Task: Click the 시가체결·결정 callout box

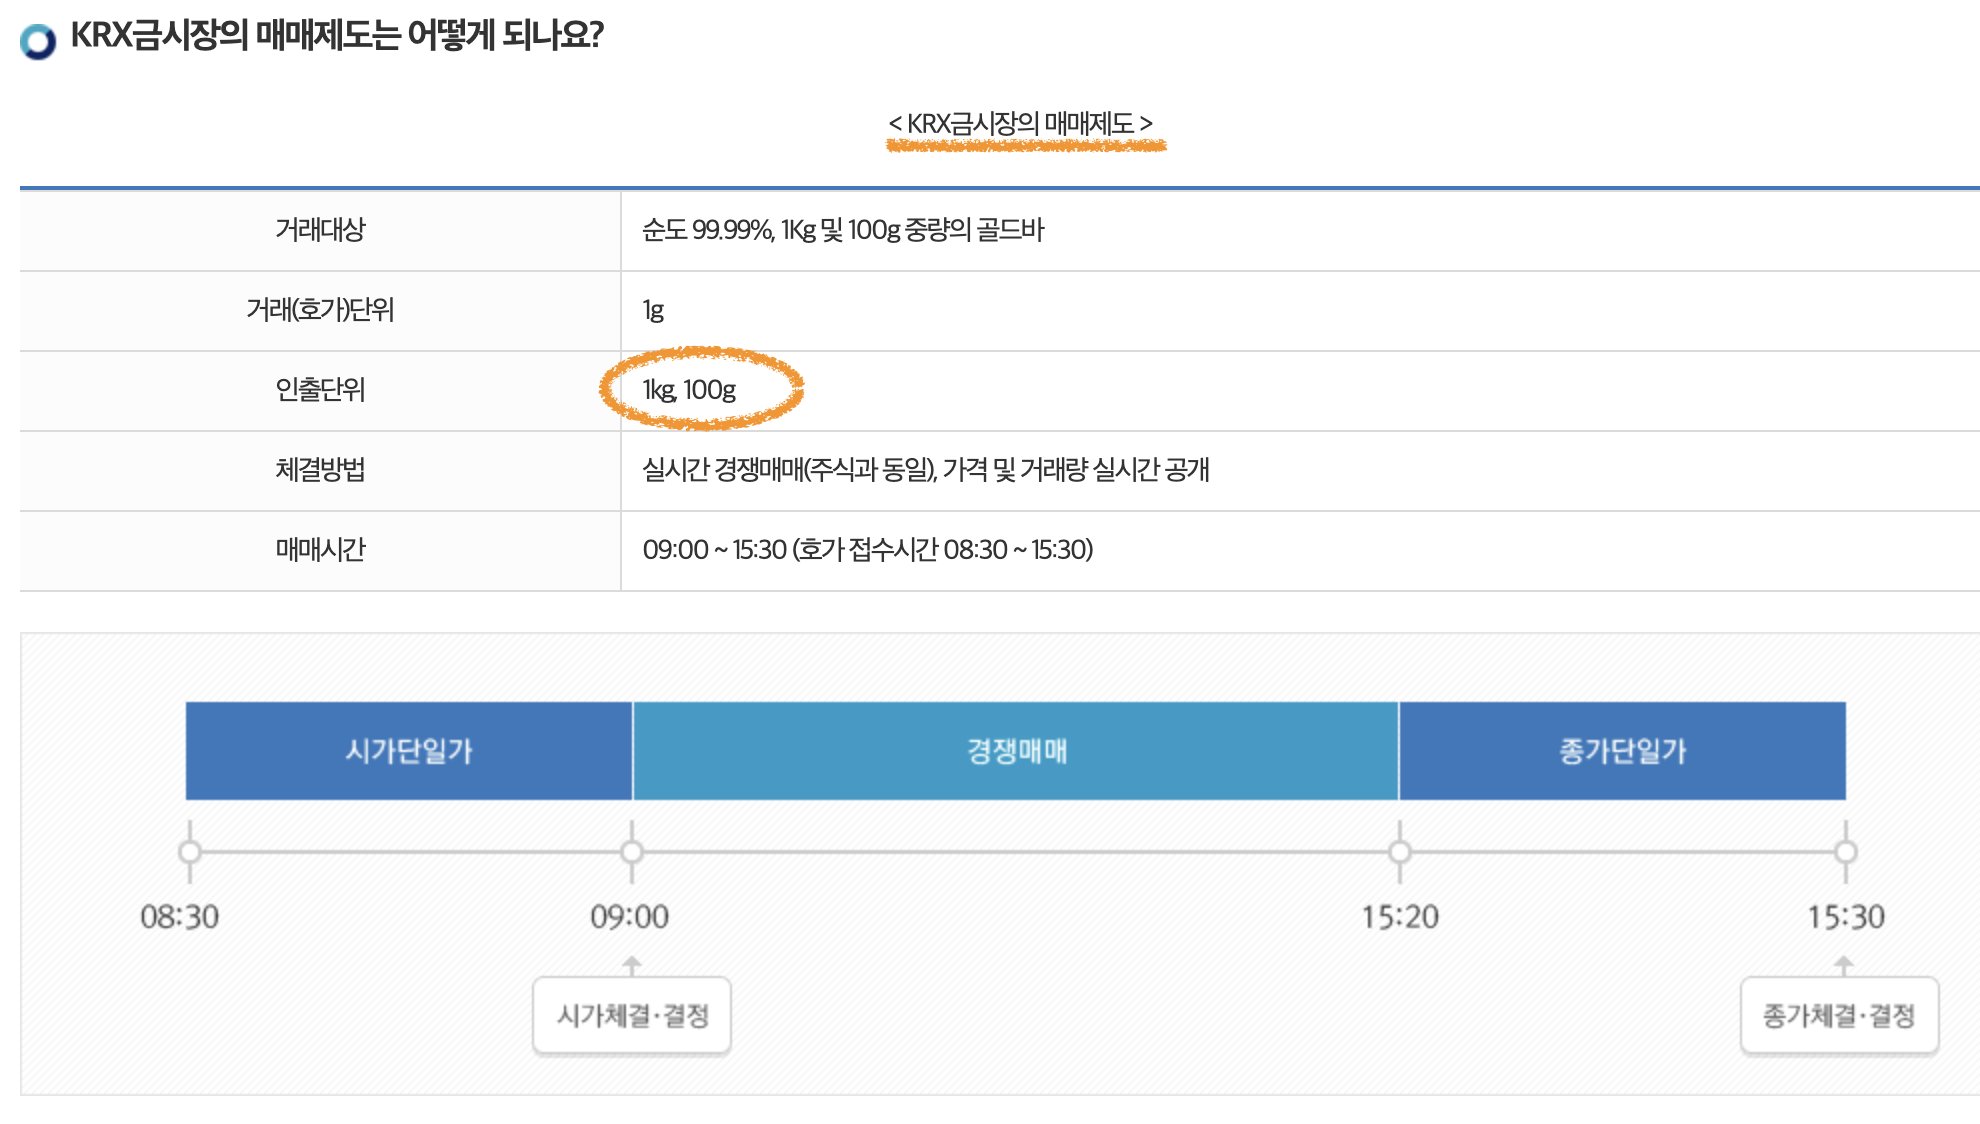Action: click(632, 1016)
